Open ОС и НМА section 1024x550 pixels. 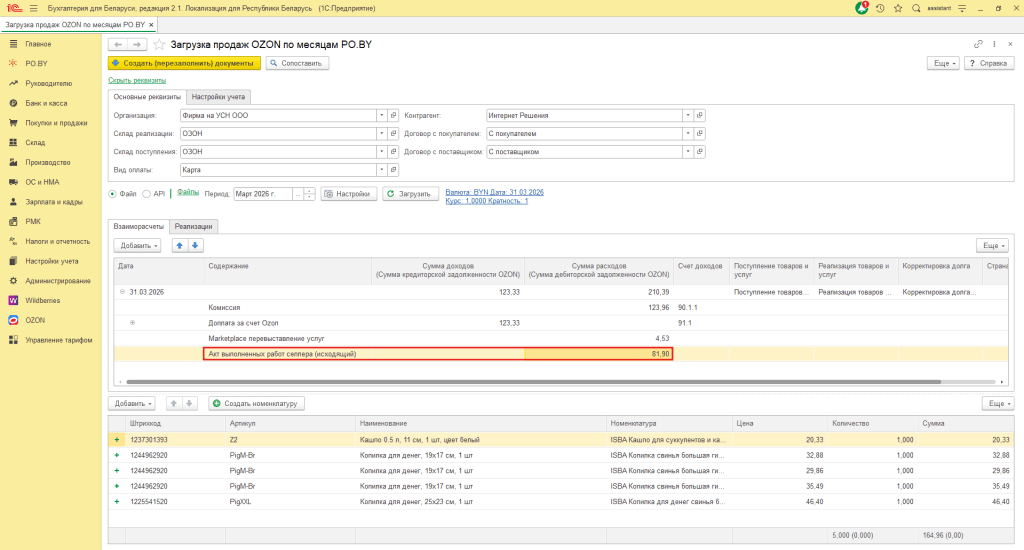pyautogui.click(x=42, y=182)
